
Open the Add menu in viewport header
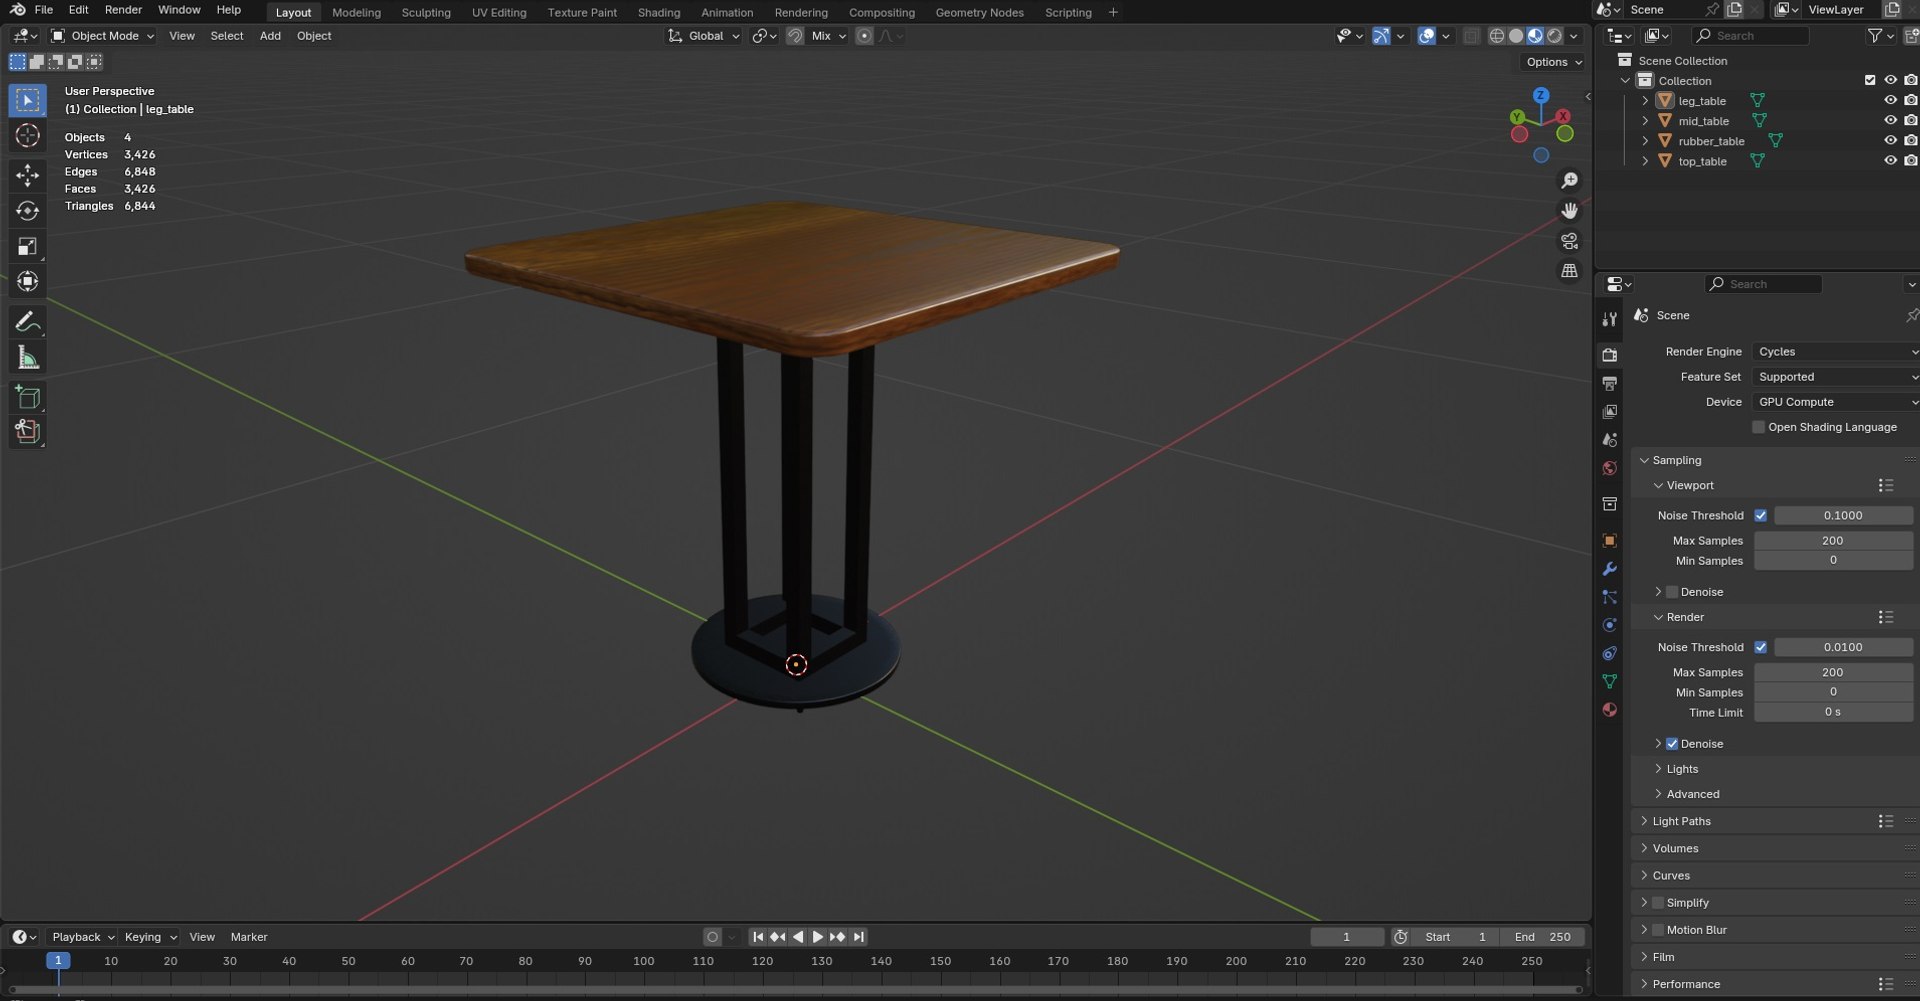(270, 36)
